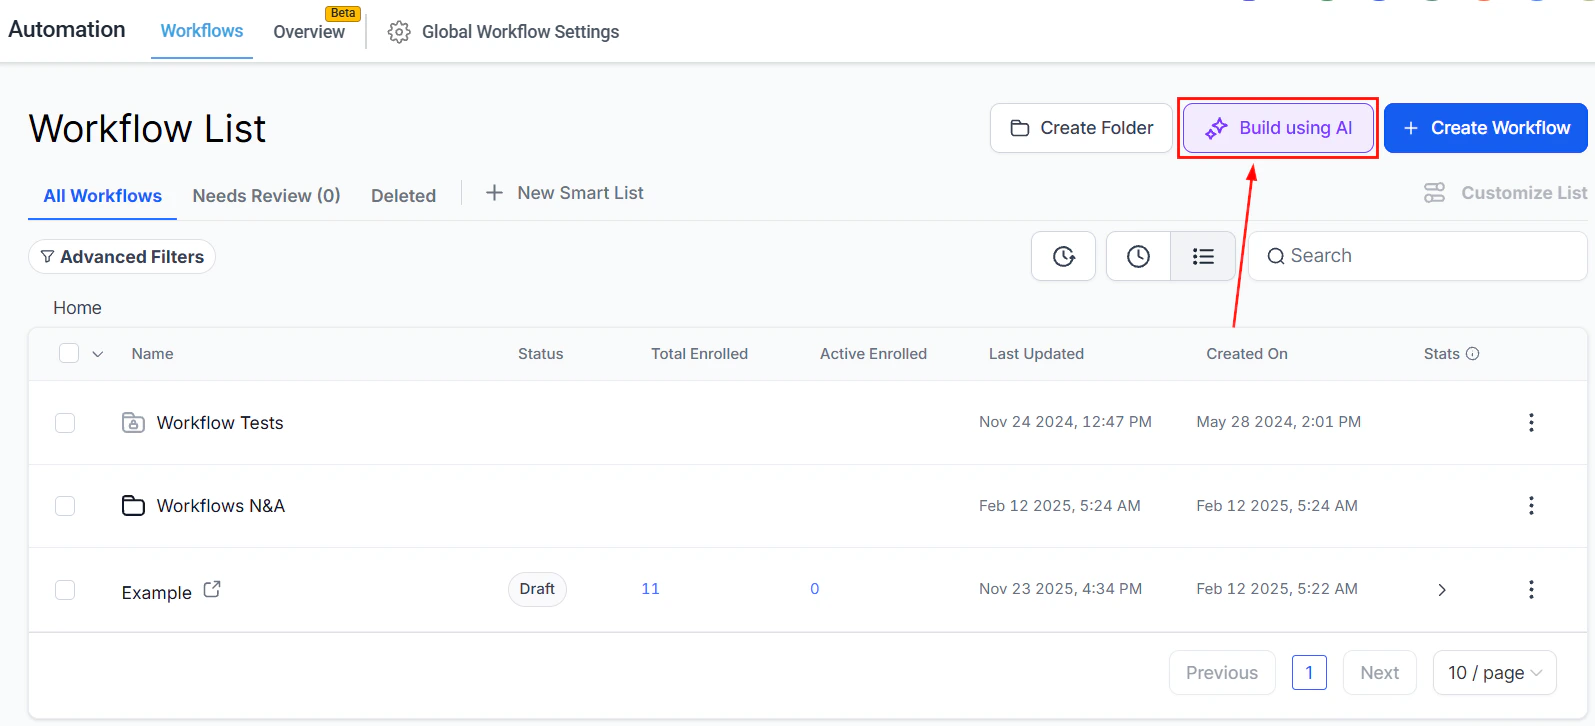Image resolution: width=1595 pixels, height=726 pixels.
Task: Click the Name column header
Action: tap(152, 354)
